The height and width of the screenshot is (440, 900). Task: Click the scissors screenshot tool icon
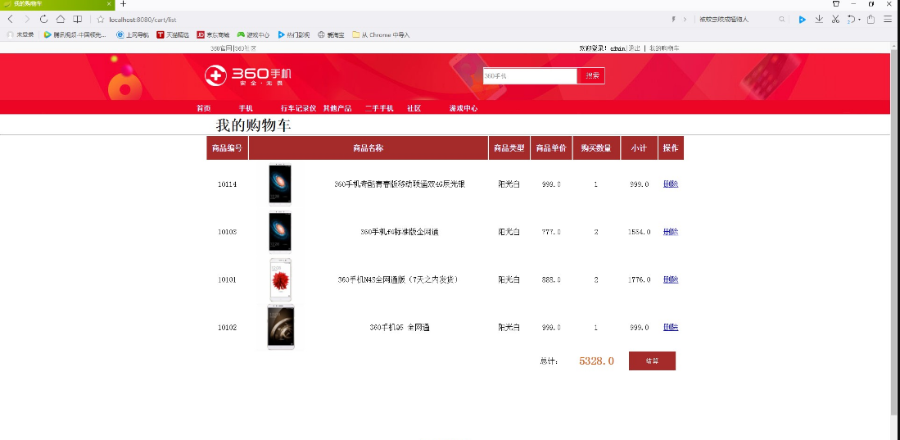point(836,19)
